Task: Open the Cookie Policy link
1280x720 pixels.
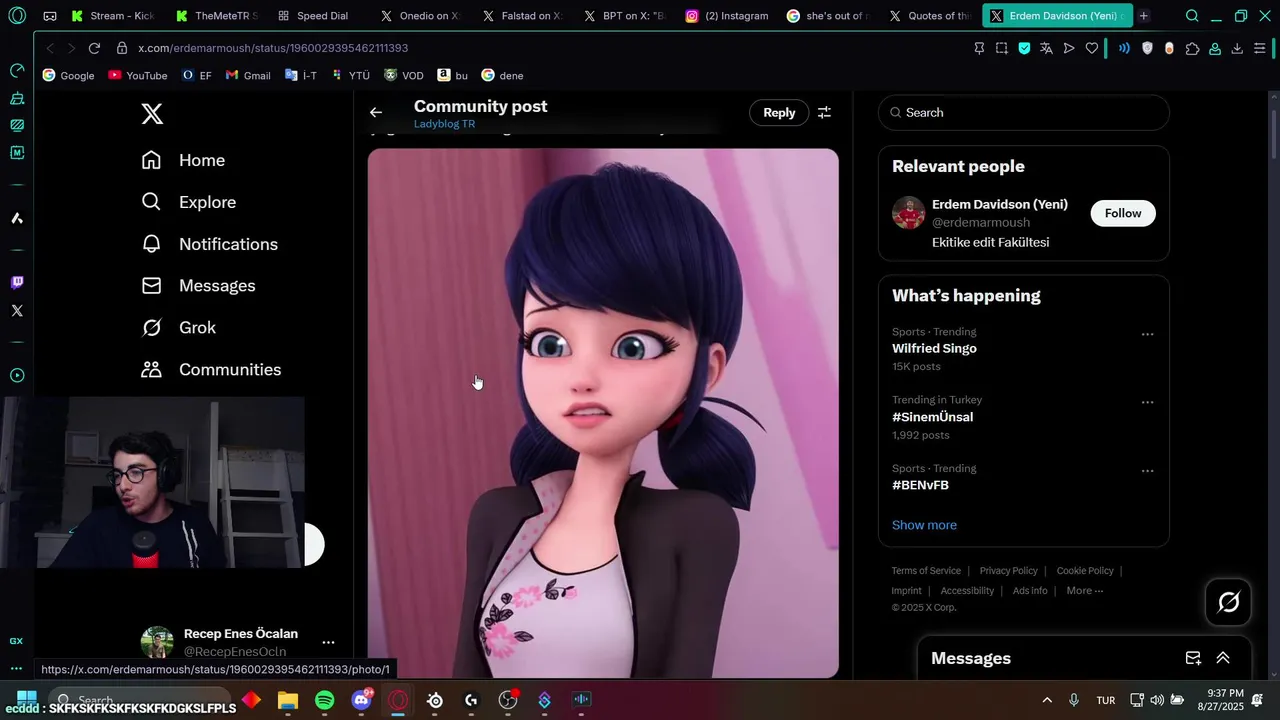Action: [1085, 571]
